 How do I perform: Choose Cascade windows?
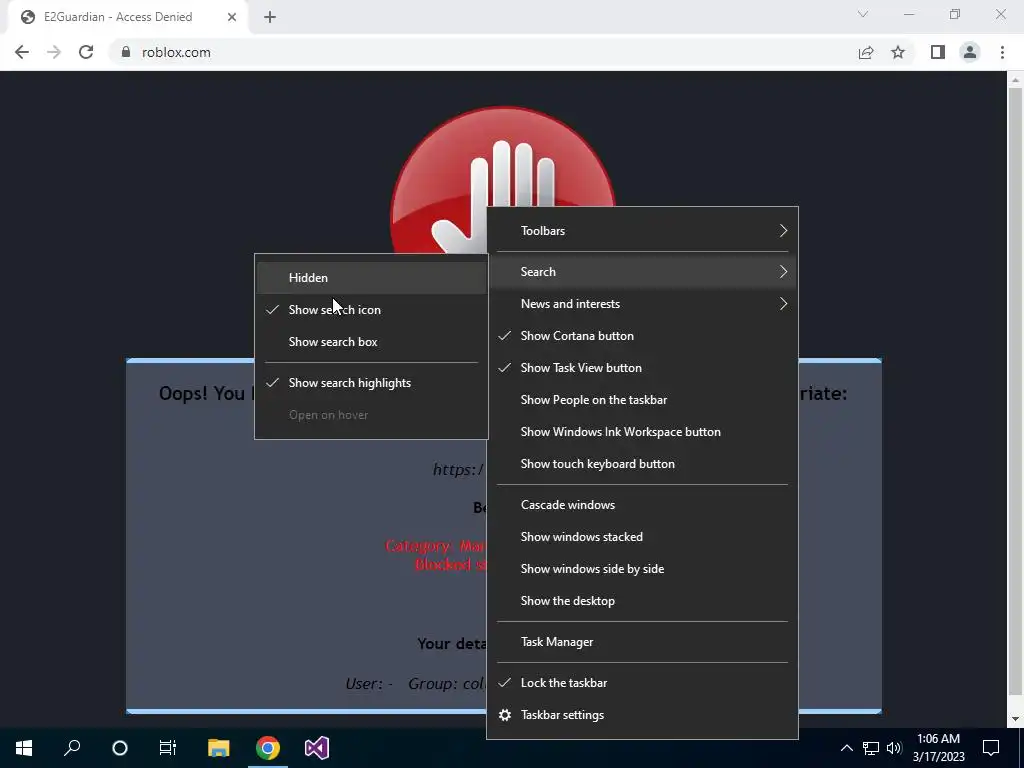[x=642, y=505]
